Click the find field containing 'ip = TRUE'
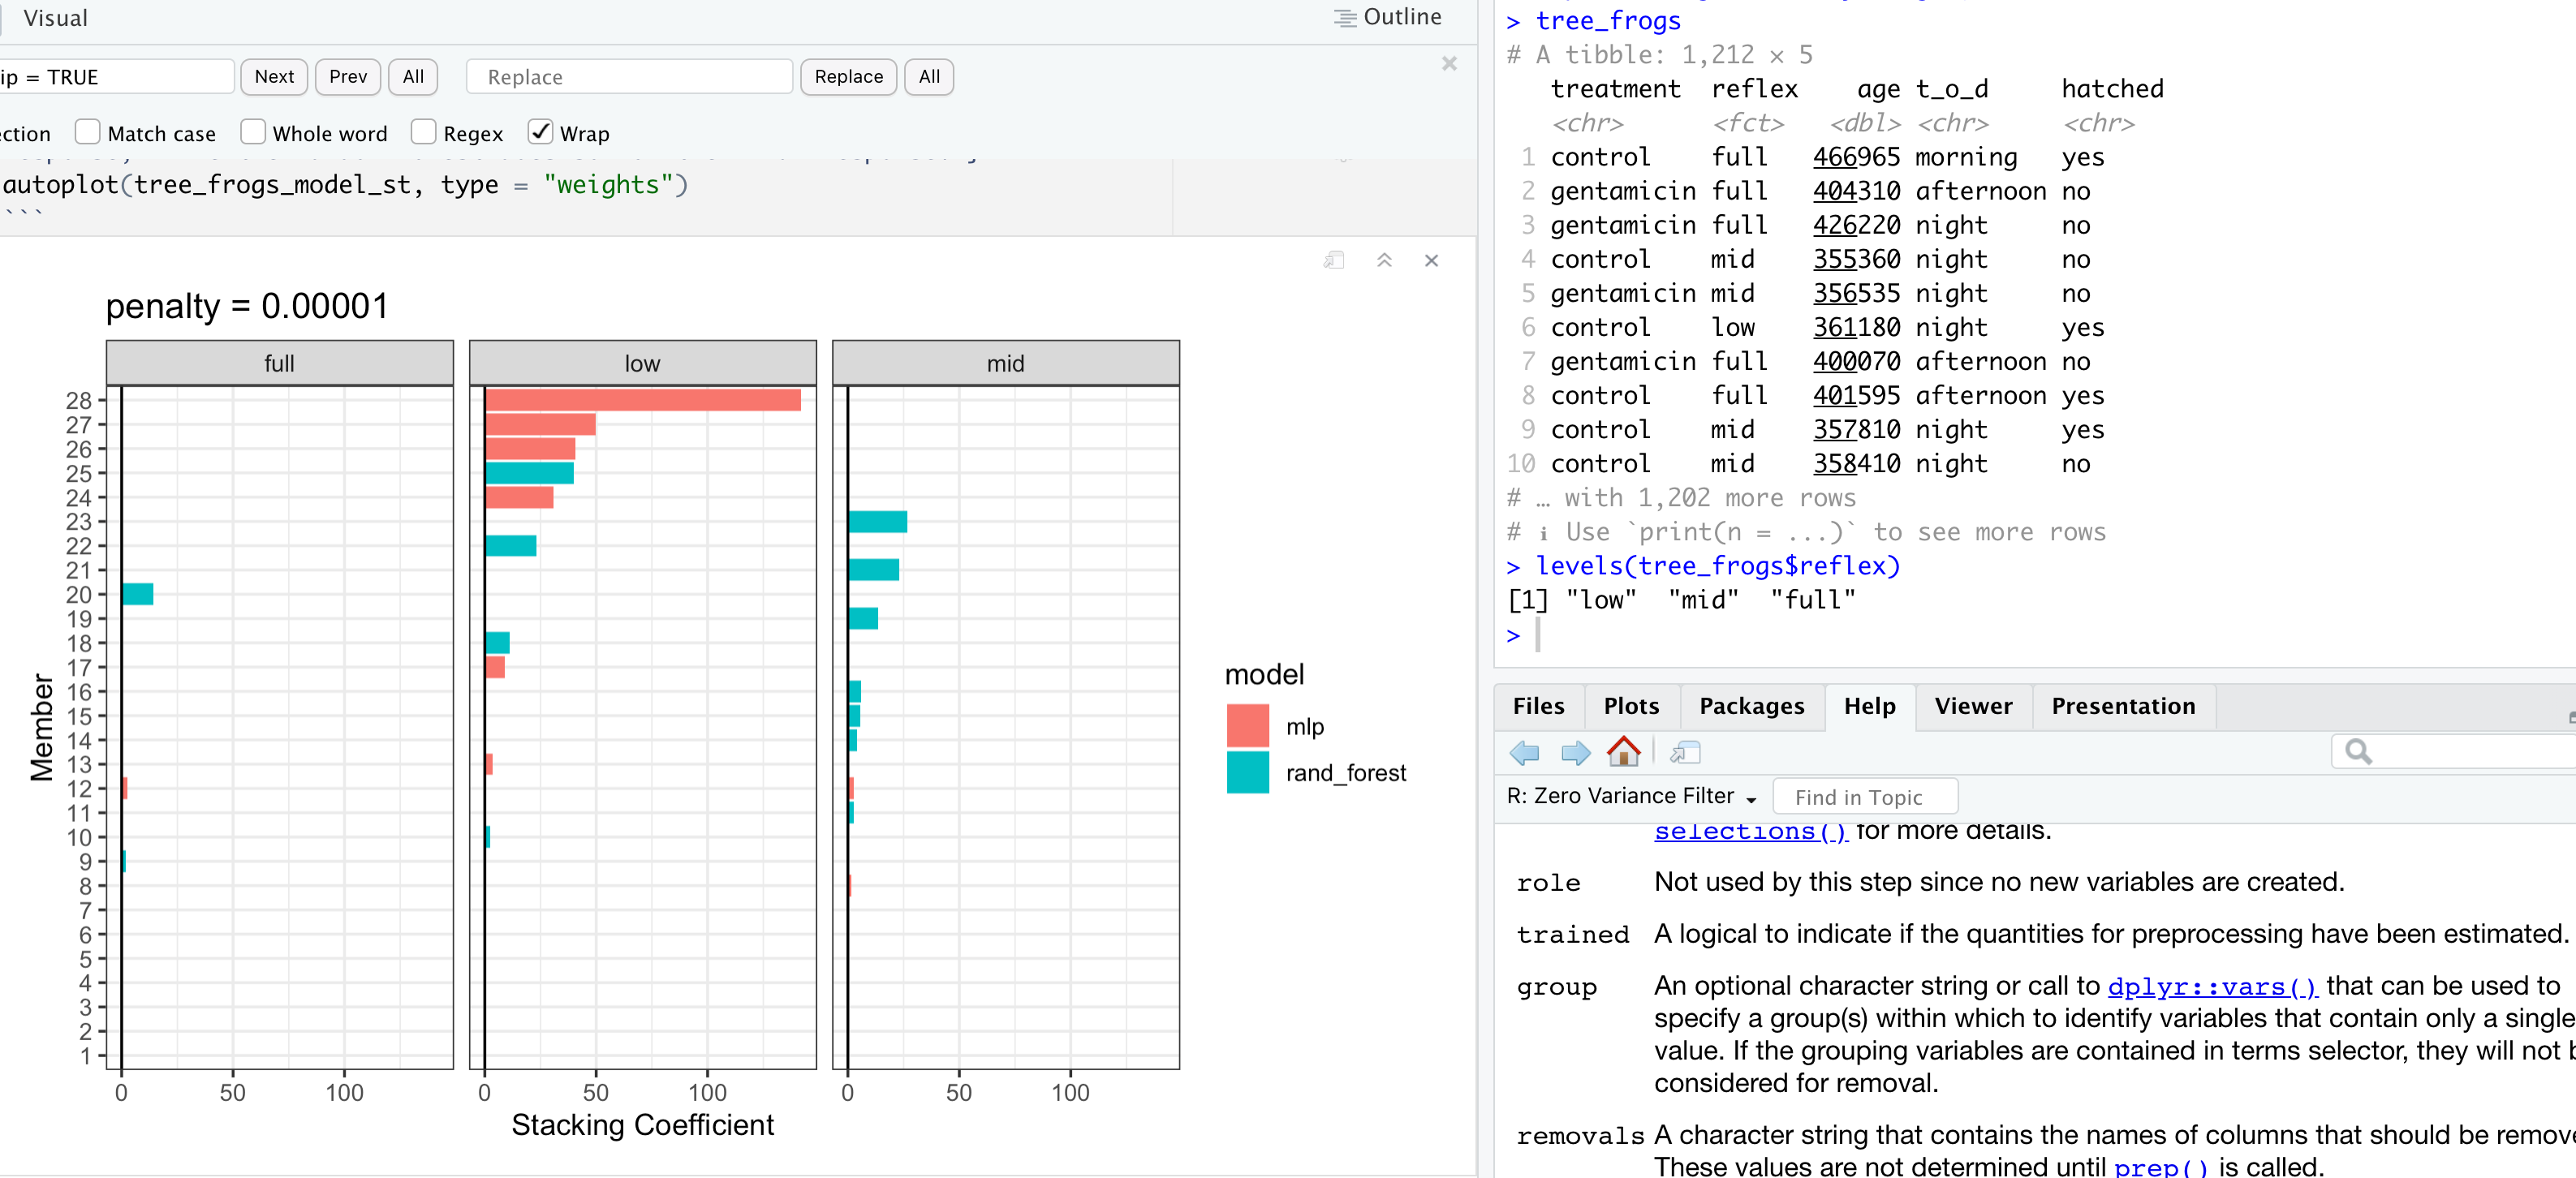 point(116,77)
